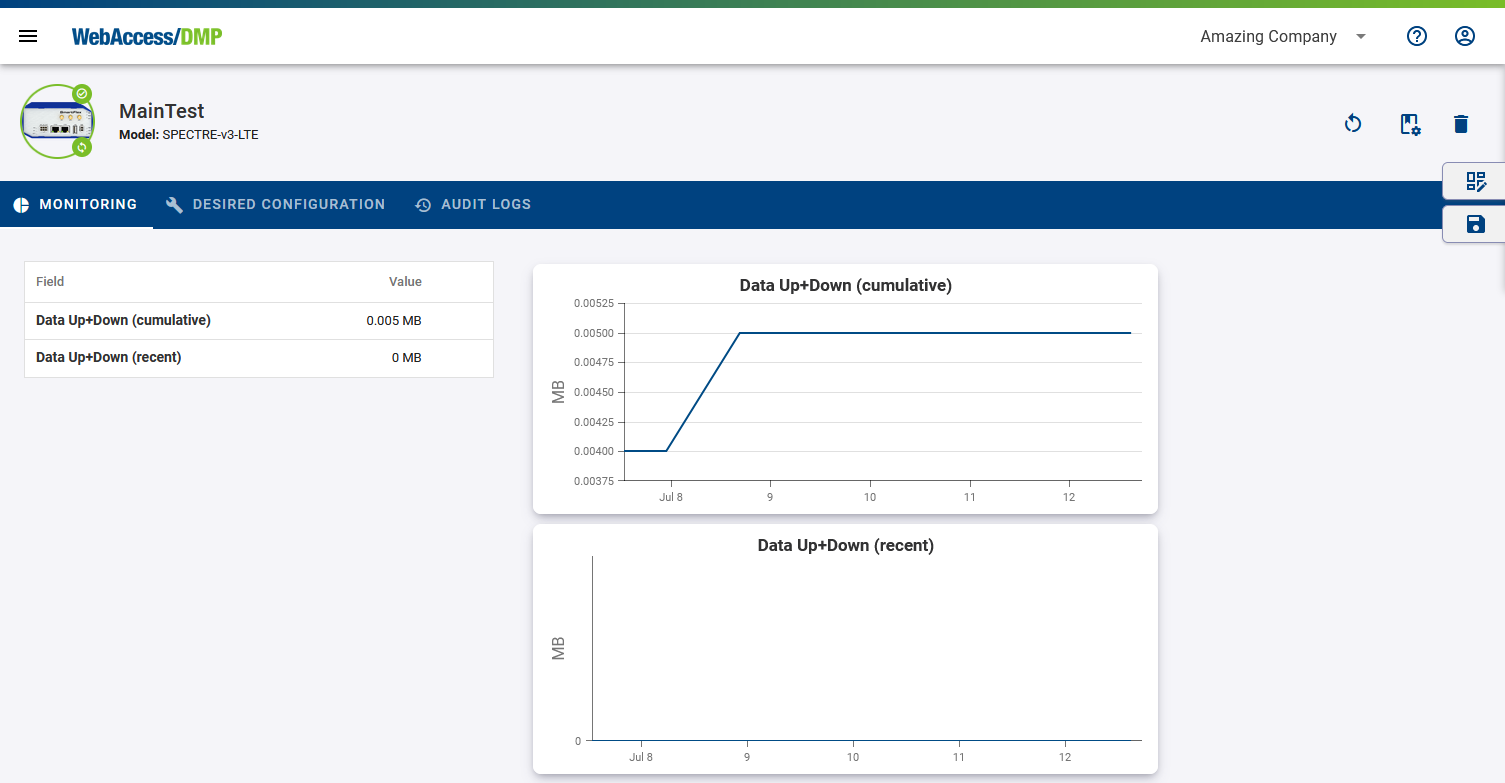Screen dimensions: 1505x783
Task: Click the cumulative chart line plateau
Action: pos(935,333)
